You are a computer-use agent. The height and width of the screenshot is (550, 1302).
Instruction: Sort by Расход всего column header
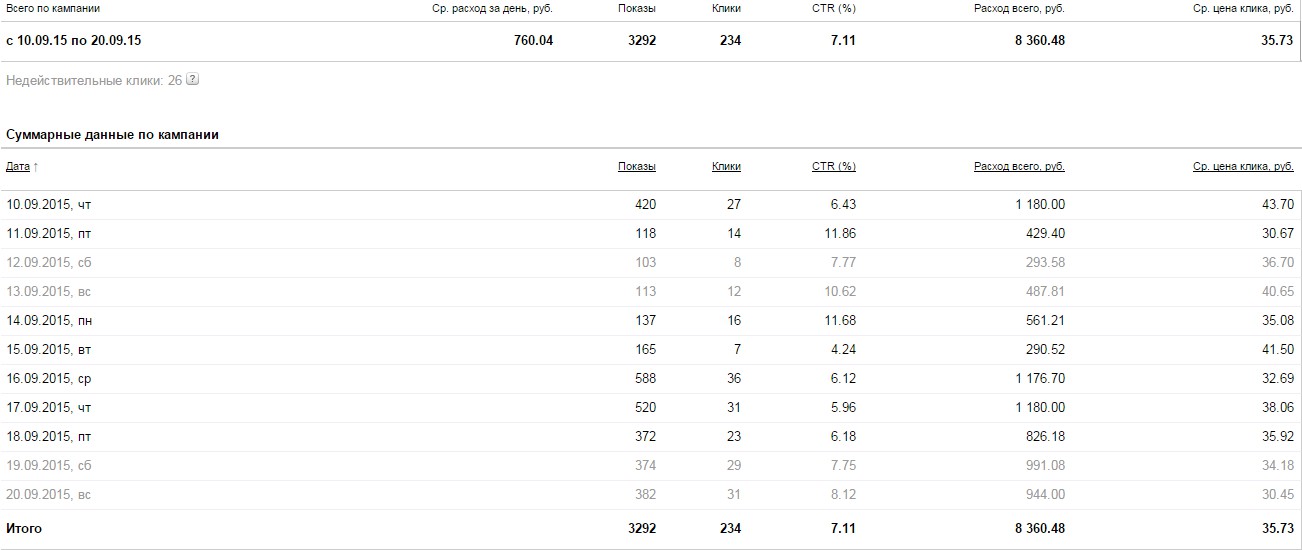[x=1019, y=166]
